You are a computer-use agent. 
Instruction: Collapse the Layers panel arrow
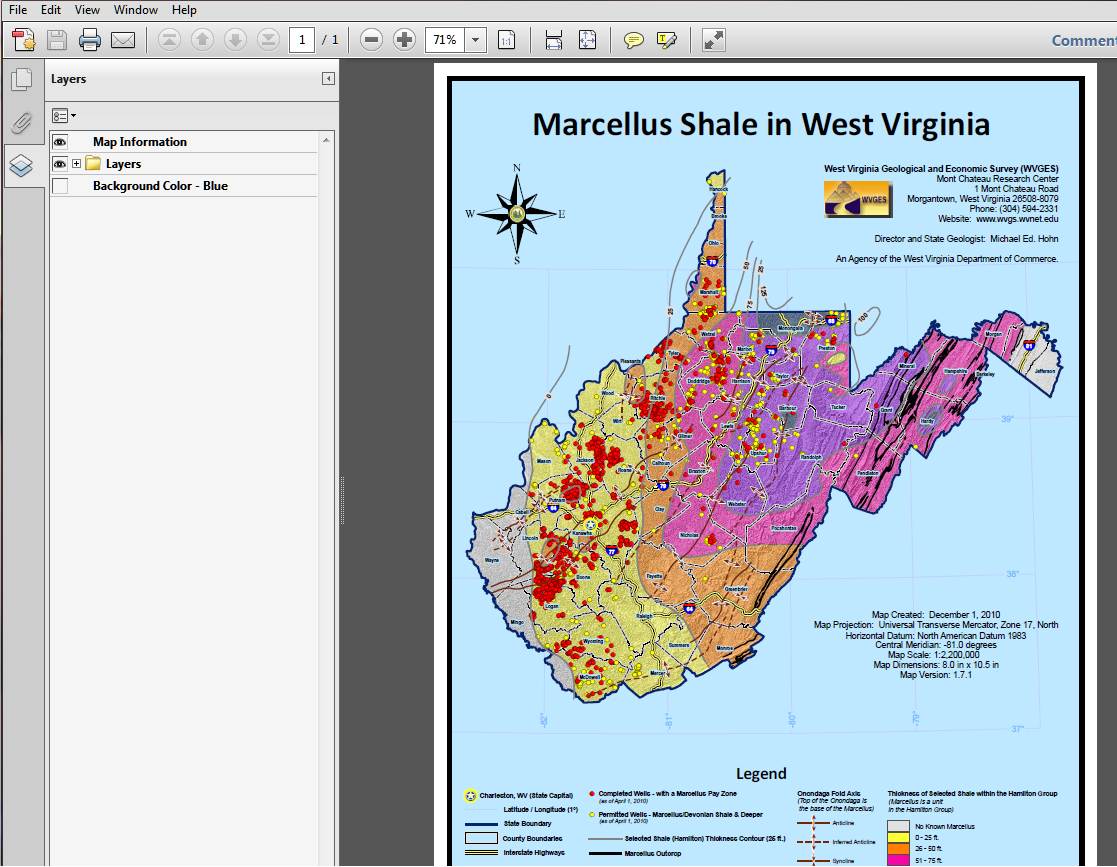click(x=328, y=78)
